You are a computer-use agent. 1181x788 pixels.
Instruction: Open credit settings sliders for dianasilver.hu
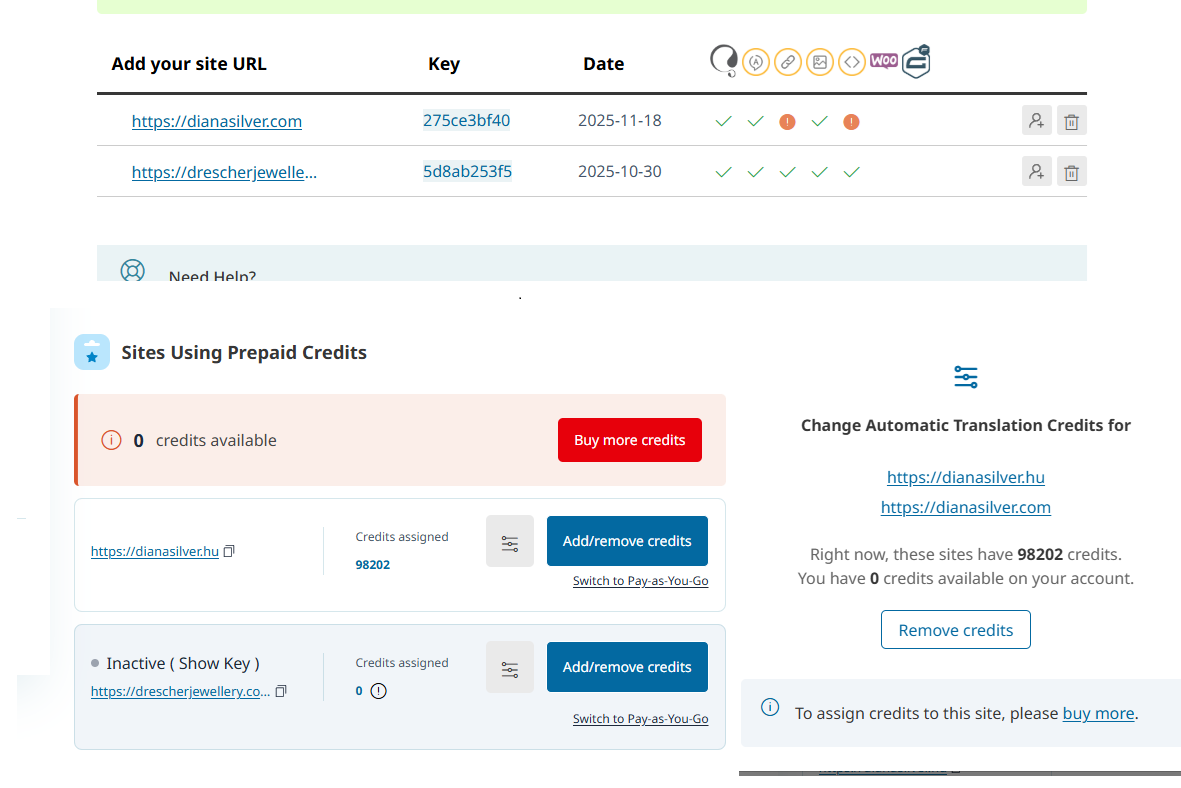pos(510,542)
